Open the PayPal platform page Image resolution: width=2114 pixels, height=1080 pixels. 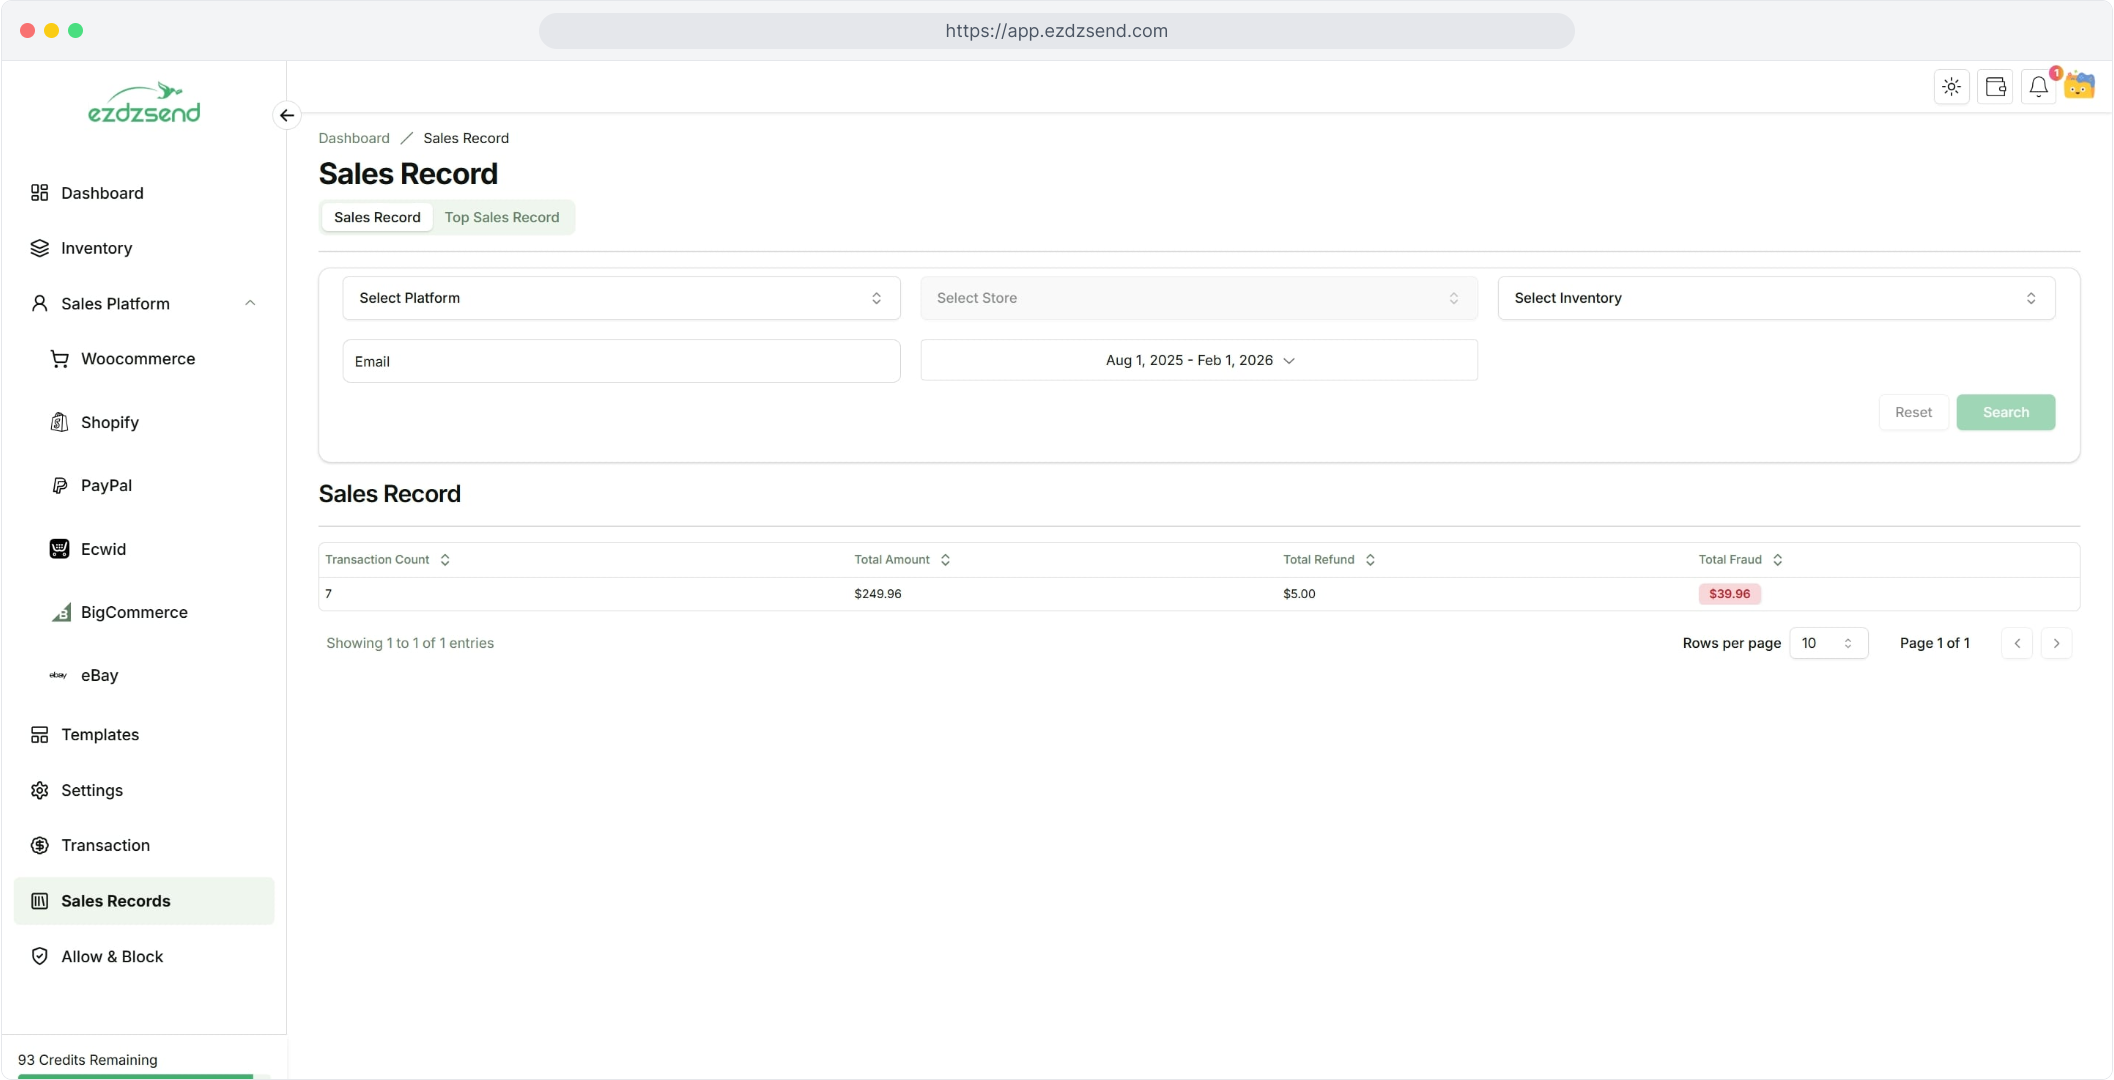pos(106,485)
